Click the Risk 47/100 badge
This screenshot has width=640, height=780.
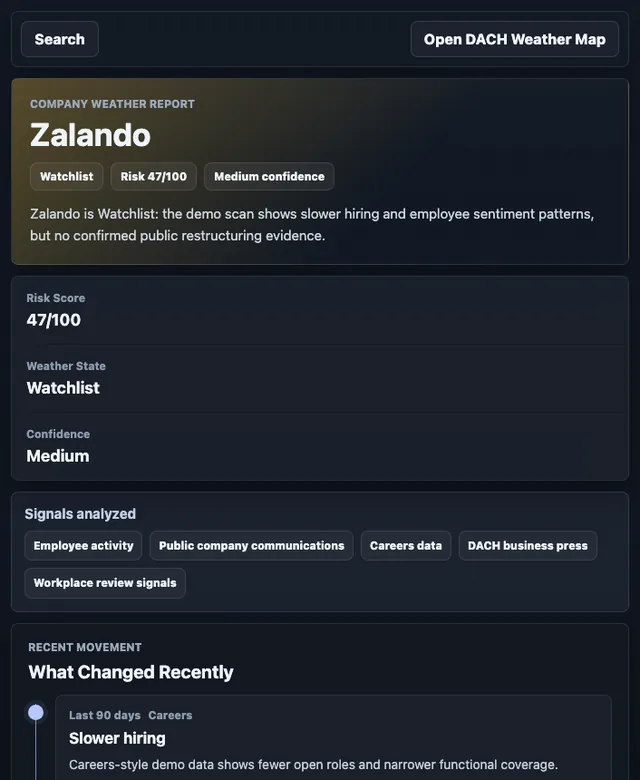click(x=154, y=177)
